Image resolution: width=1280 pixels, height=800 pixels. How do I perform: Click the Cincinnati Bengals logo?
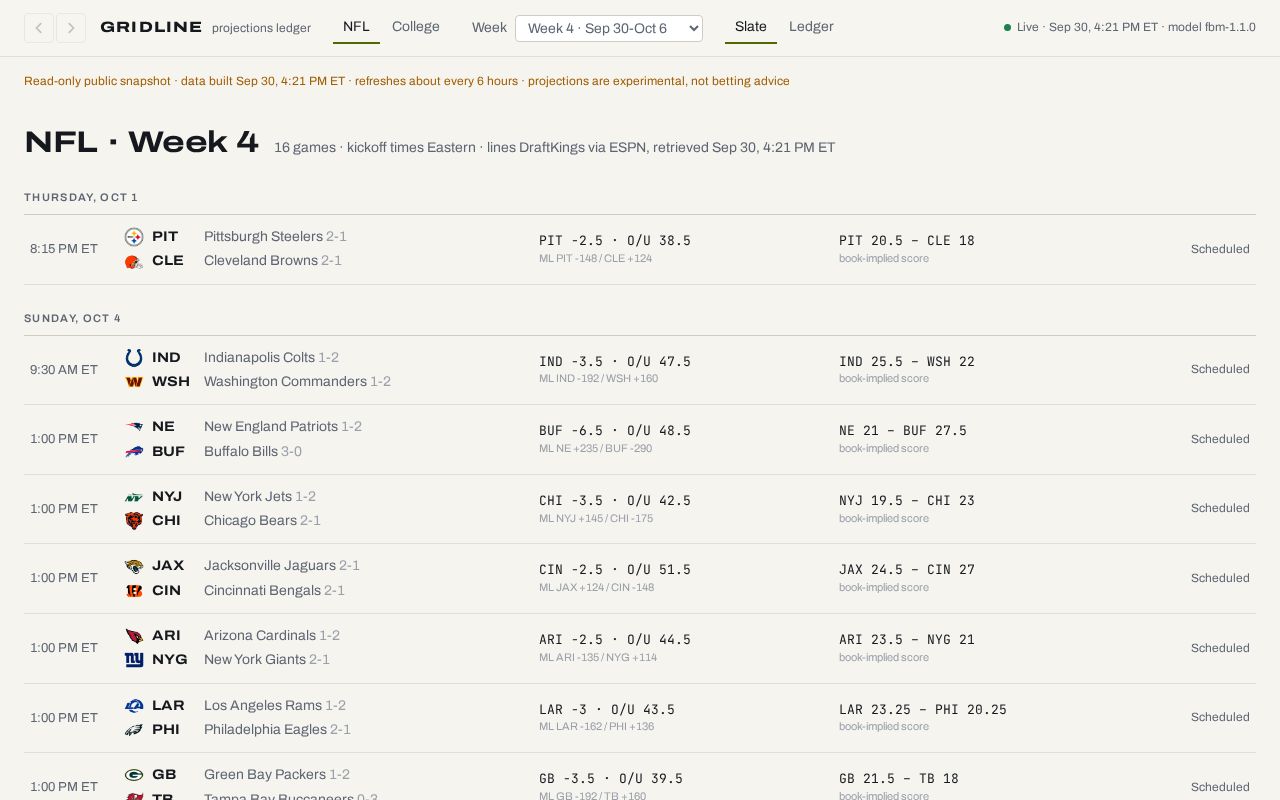coord(134,591)
